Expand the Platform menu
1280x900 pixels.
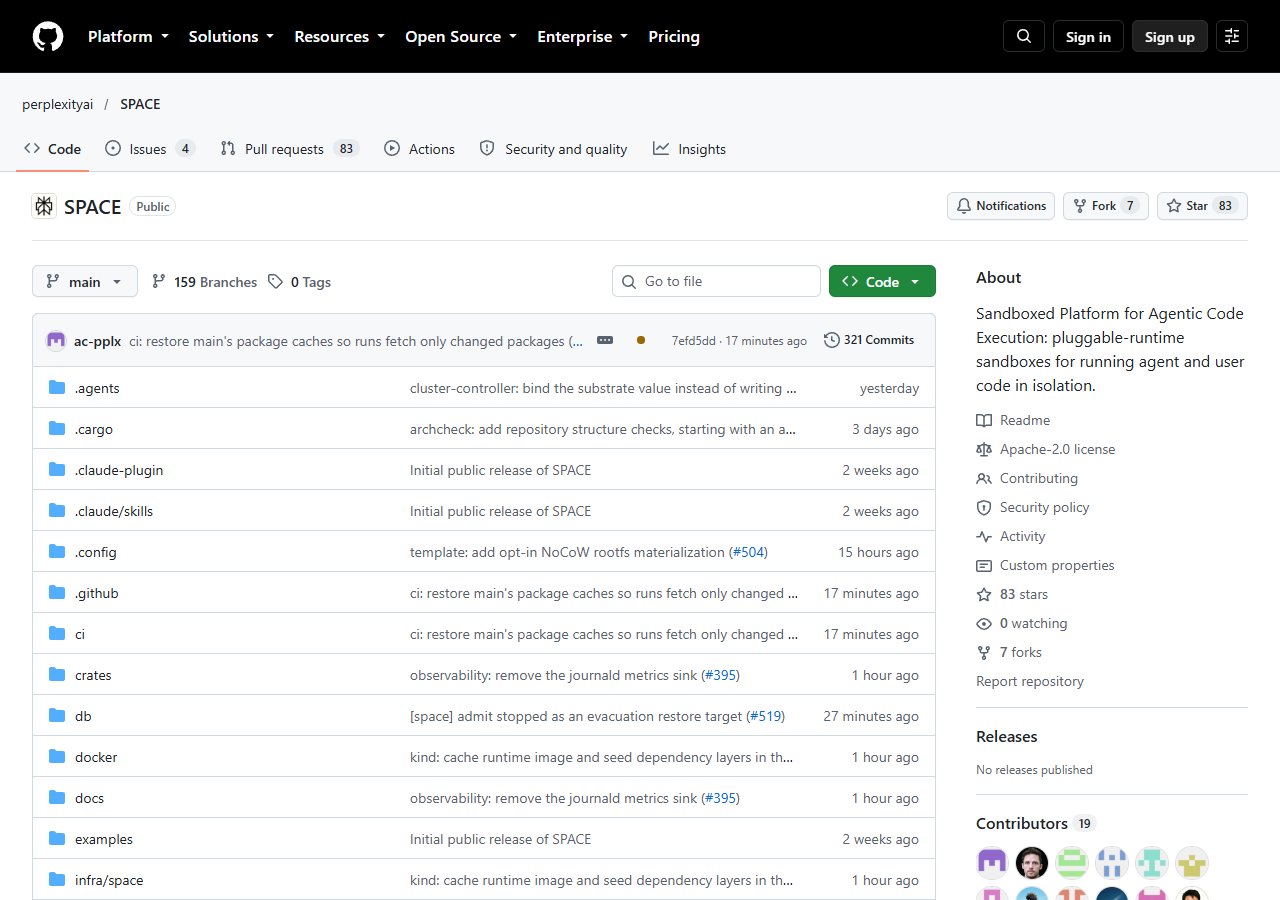pos(128,37)
